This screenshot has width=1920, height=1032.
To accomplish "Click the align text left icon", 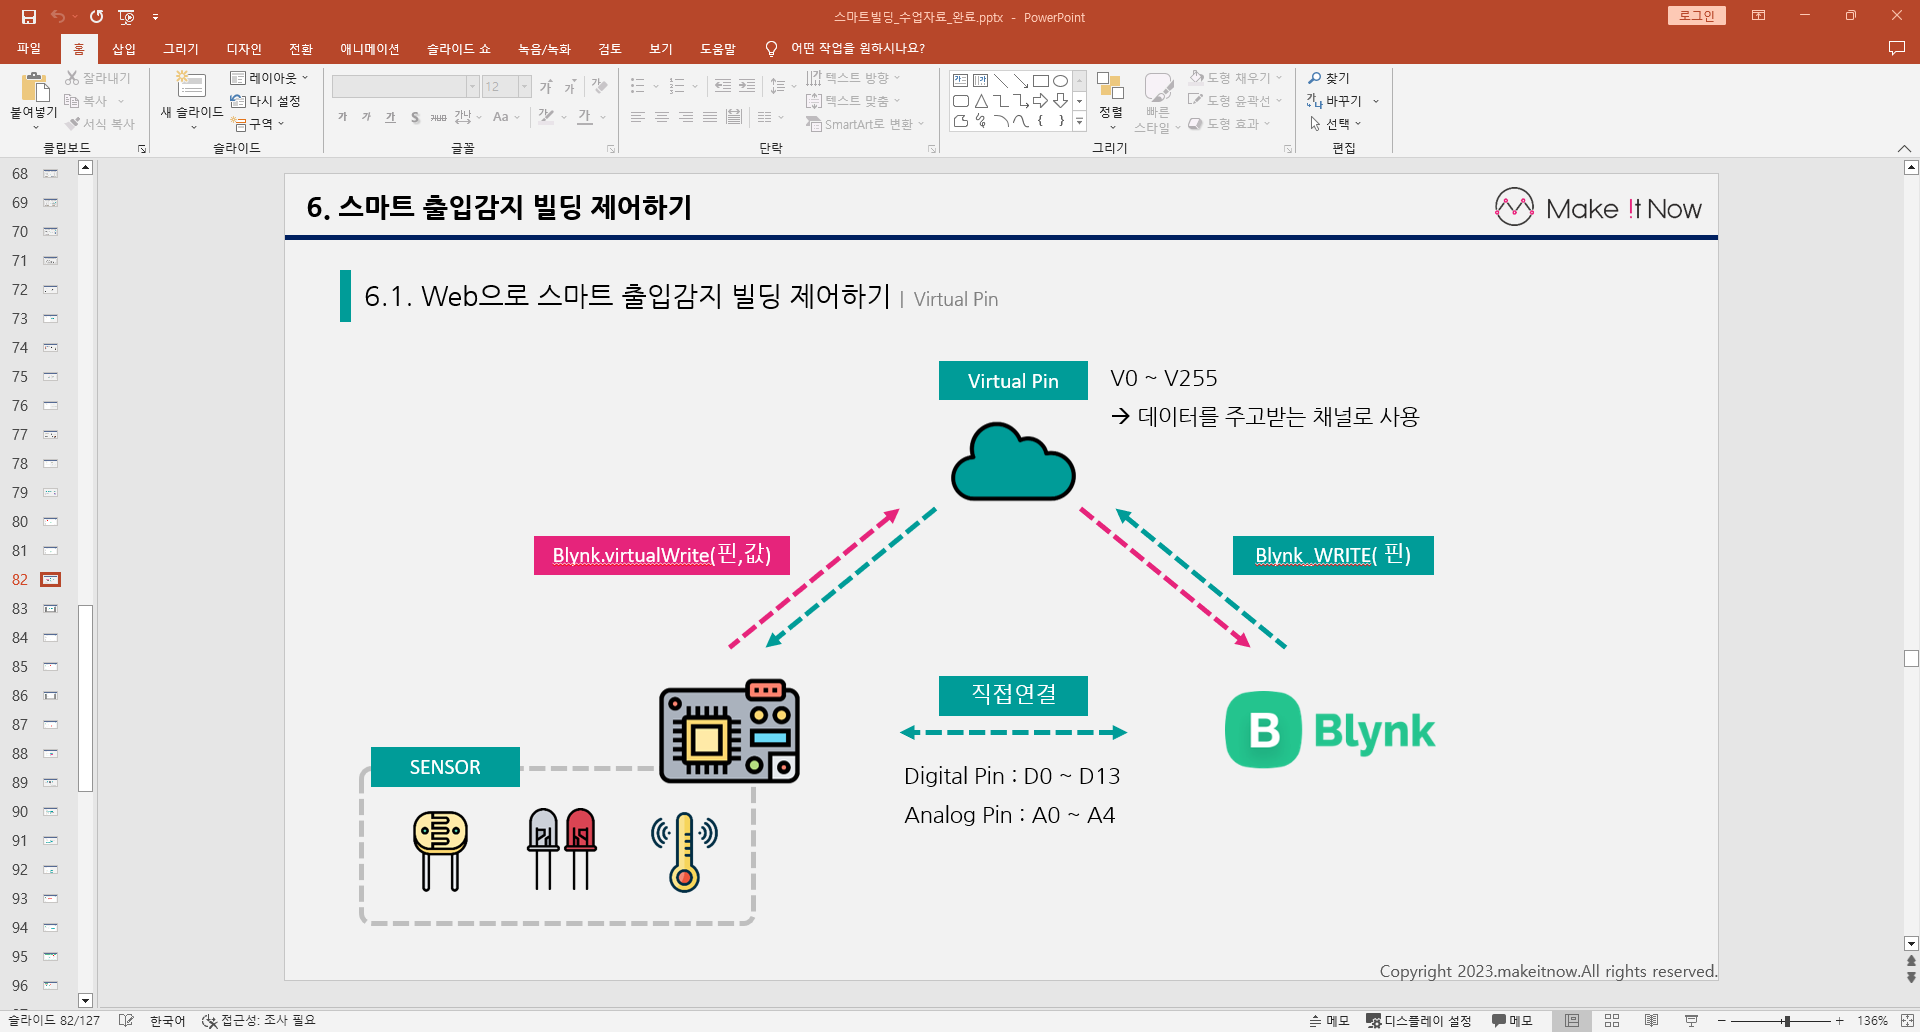I will tap(637, 117).
